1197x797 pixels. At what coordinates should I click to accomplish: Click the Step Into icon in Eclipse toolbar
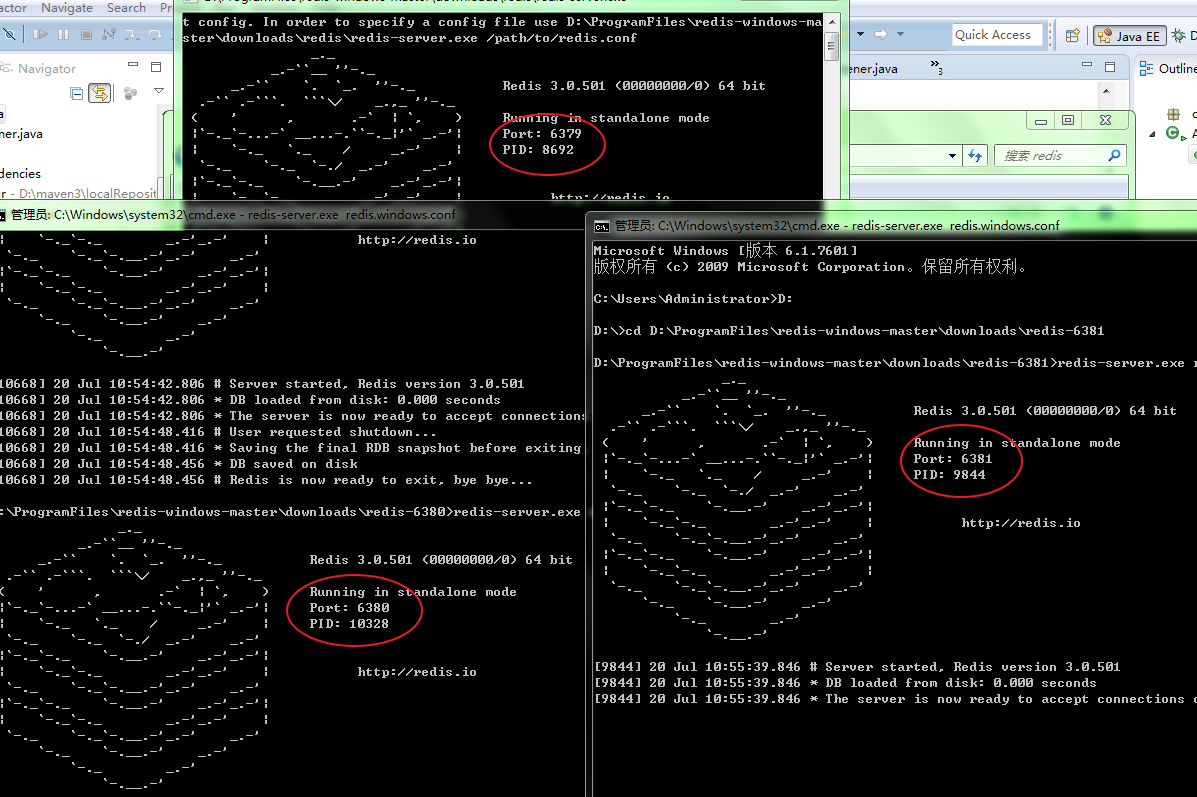(x=132, y=34)
